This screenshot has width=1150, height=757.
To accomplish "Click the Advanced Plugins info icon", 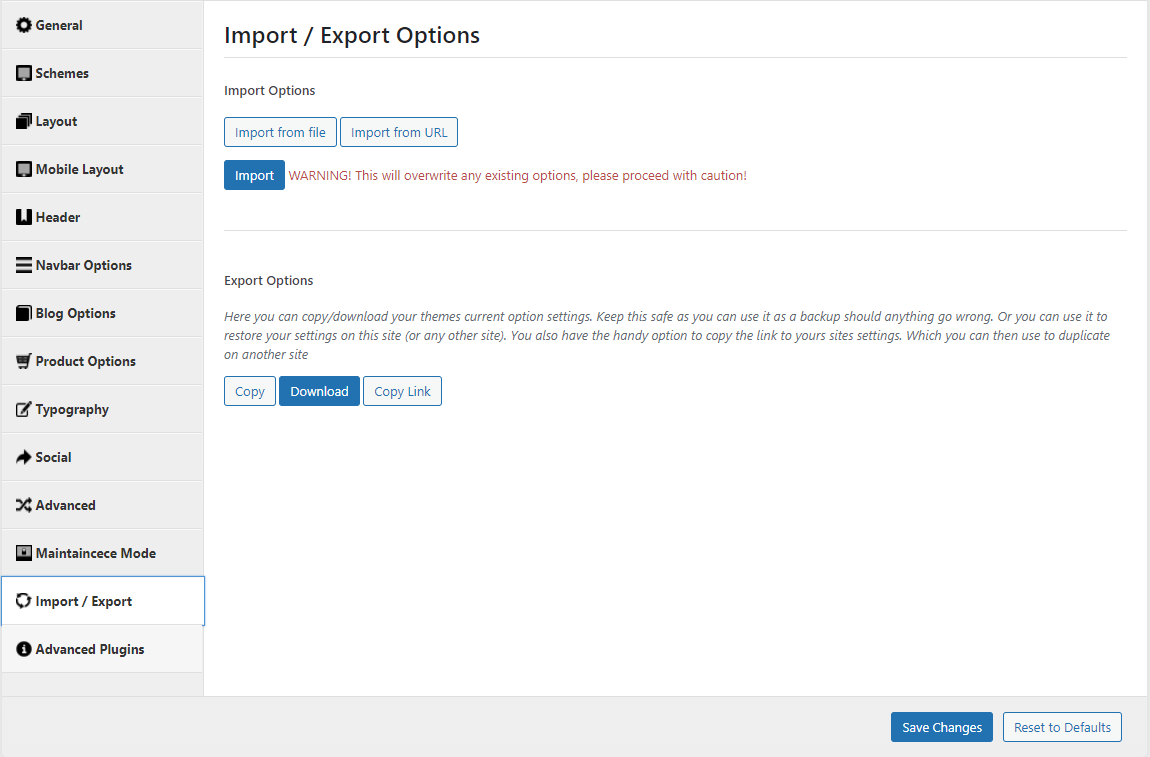I will 24,649.
